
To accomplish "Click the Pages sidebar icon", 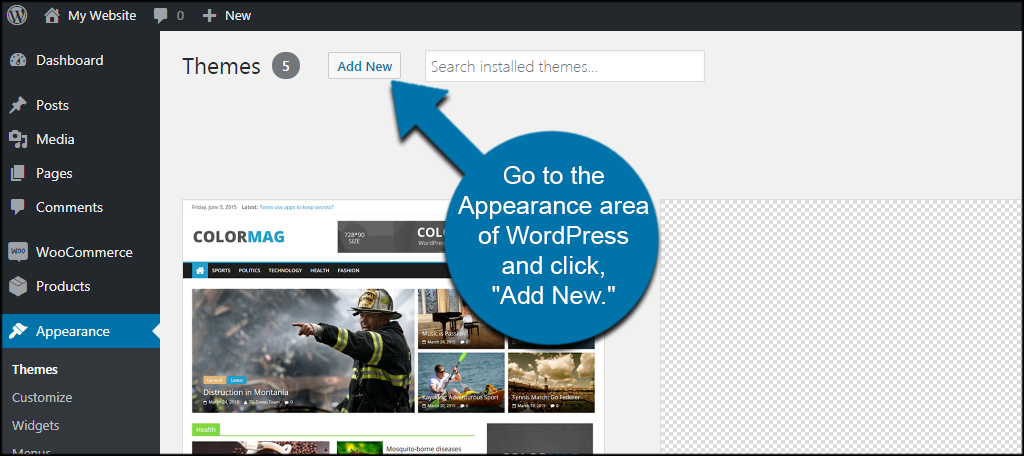I will tap(17, 173).
